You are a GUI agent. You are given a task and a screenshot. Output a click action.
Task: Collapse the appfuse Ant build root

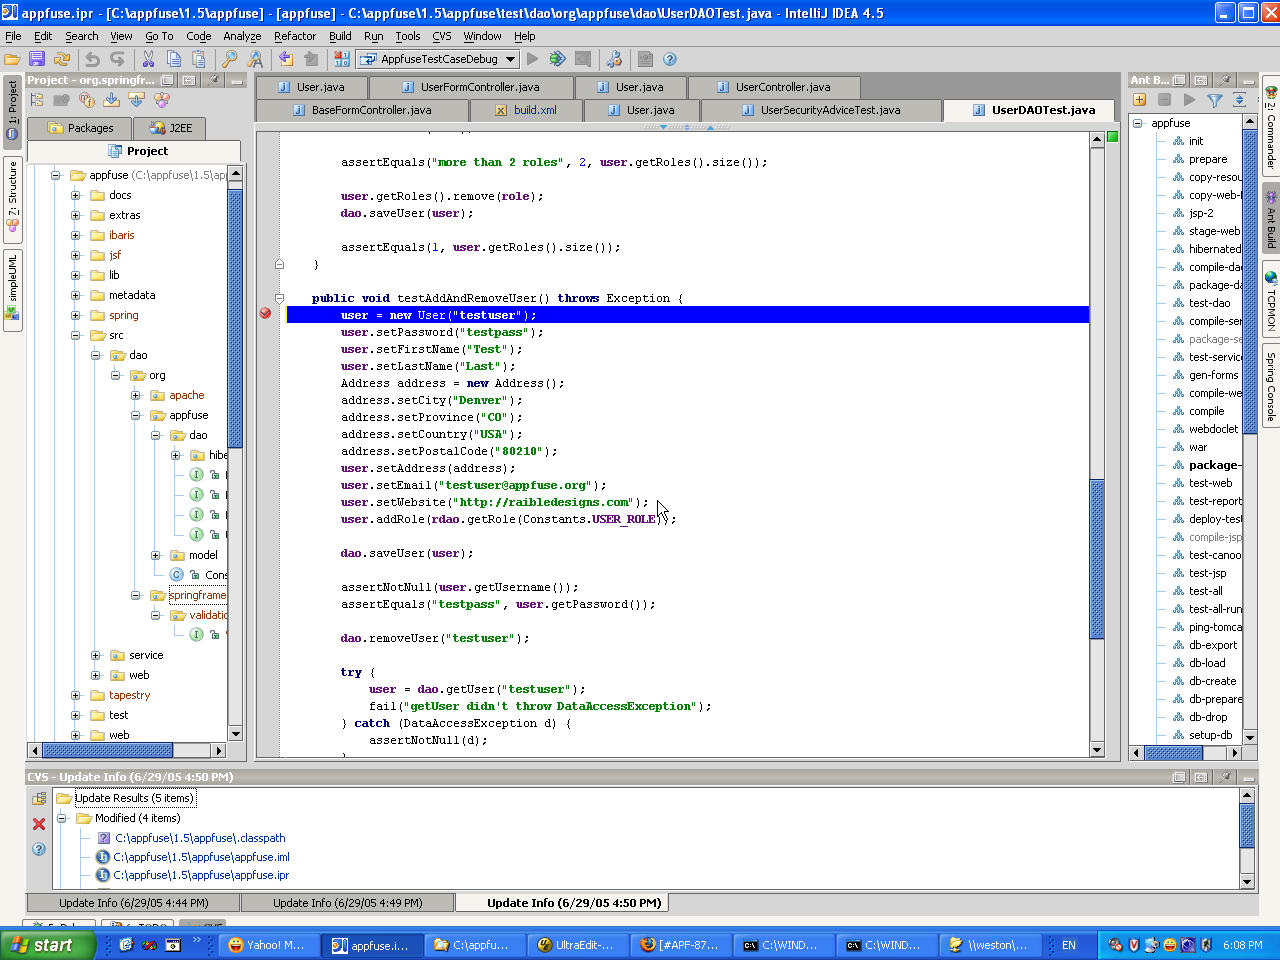click(x=1138, y=123)
